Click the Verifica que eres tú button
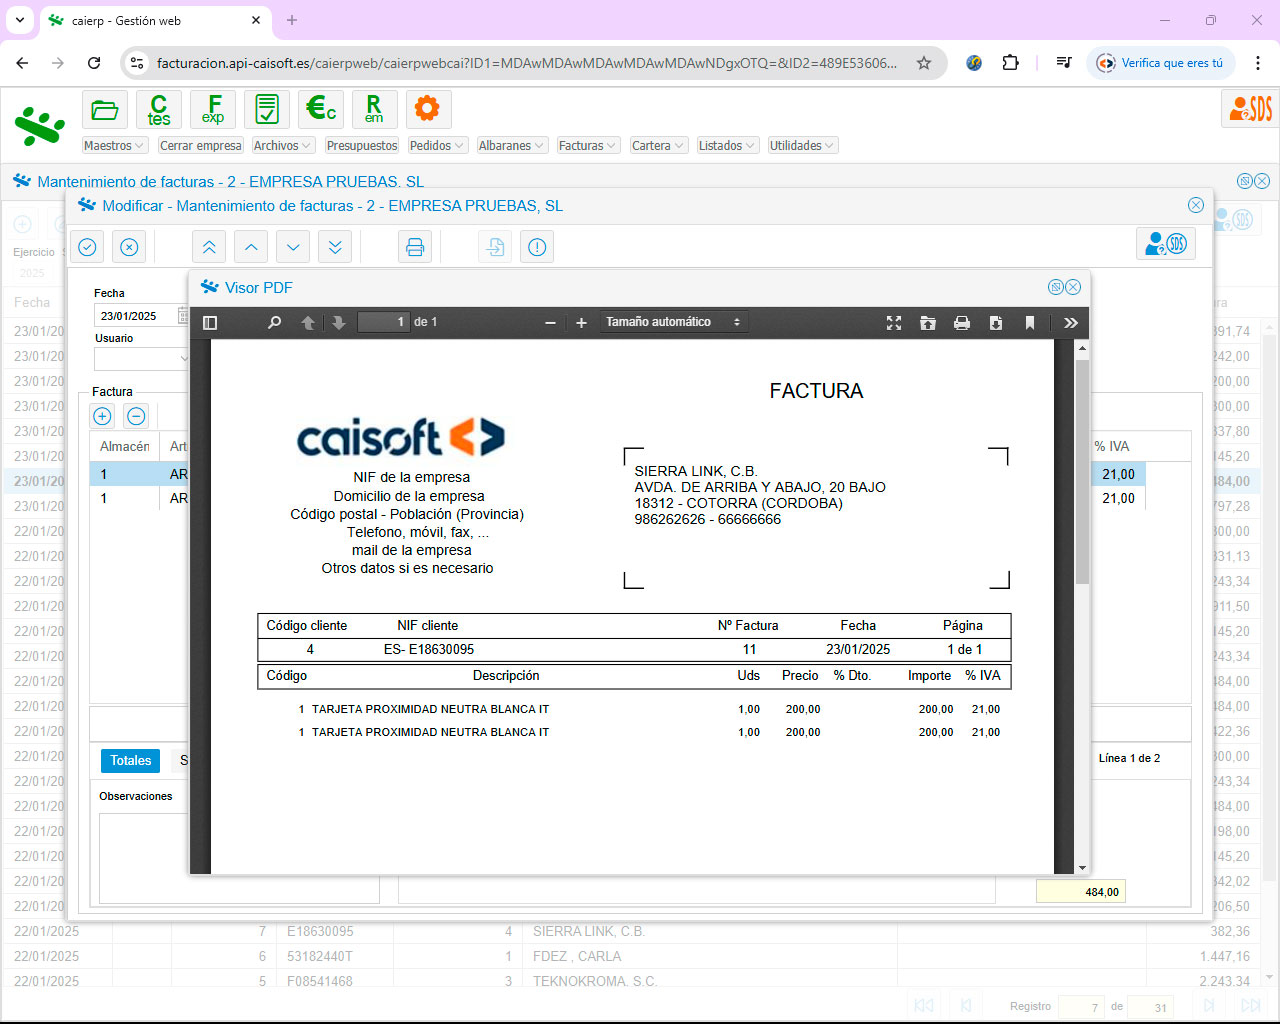 pos(1160,63)
